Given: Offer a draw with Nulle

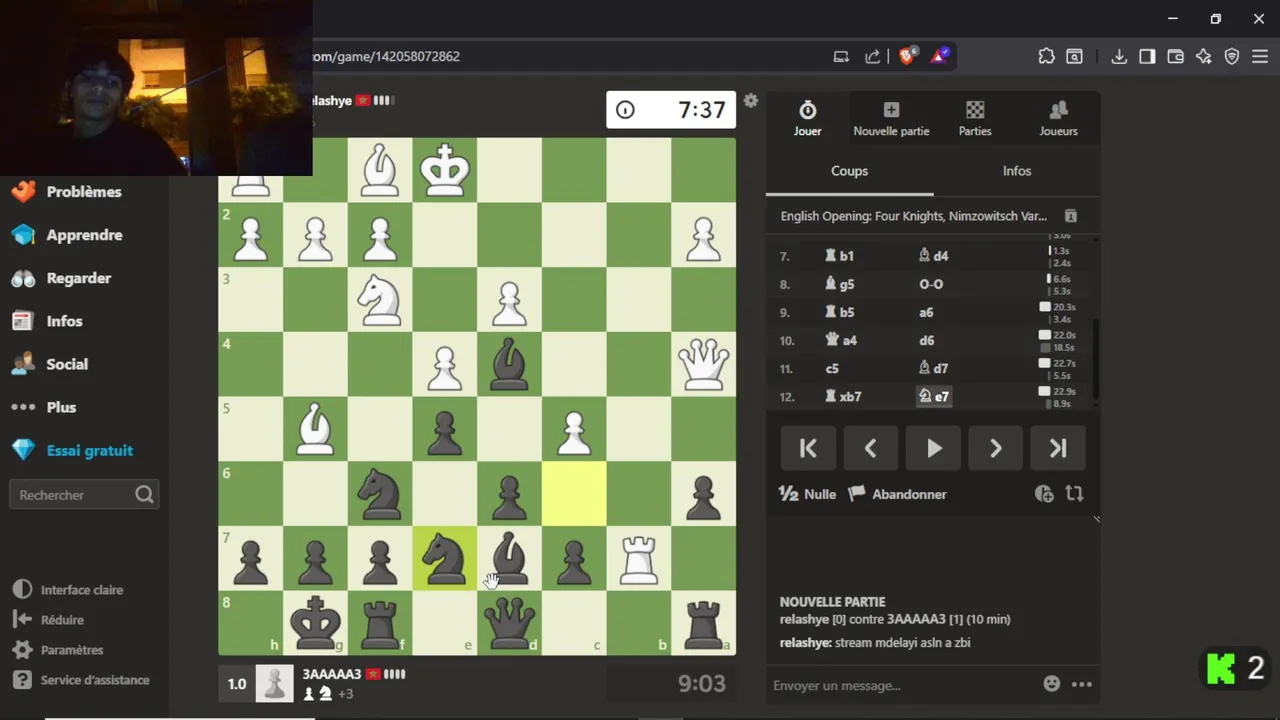Looking at the screenshot, I should 807,494.
